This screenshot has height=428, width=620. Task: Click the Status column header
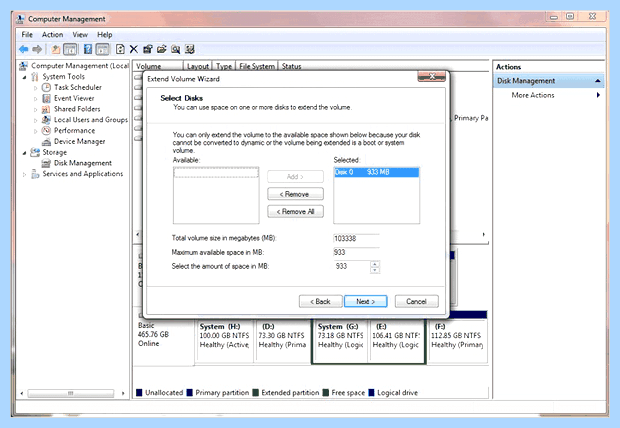(291, 66)
